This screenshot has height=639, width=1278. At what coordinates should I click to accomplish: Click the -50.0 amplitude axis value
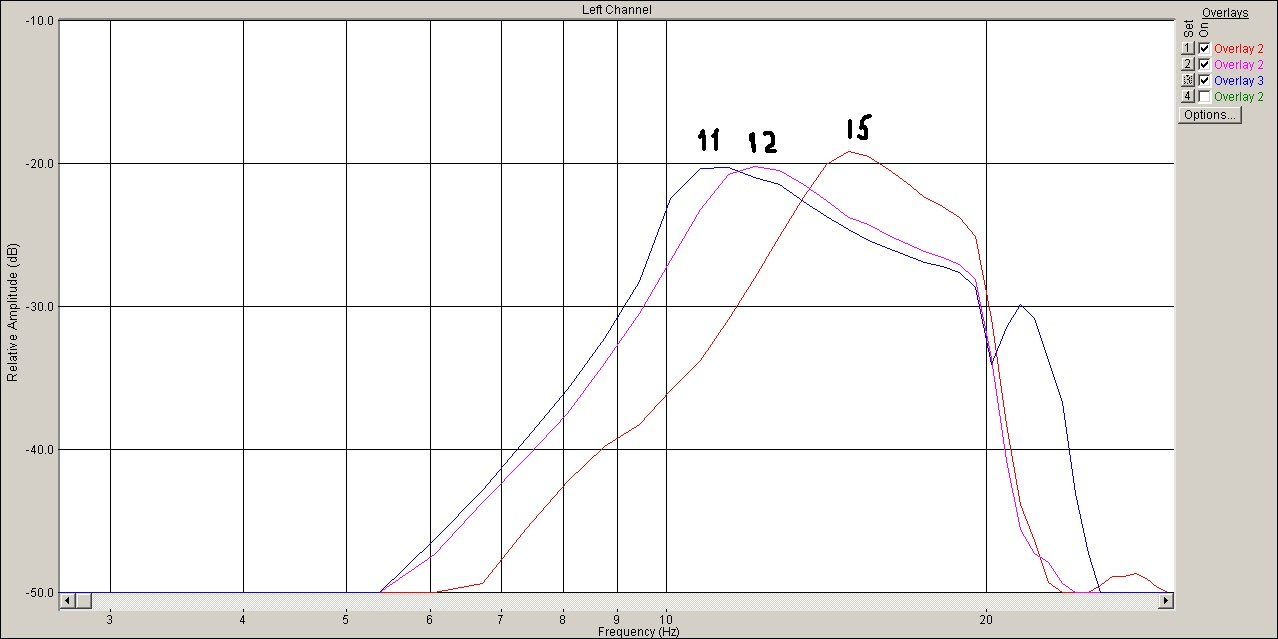tap(41, 593)
